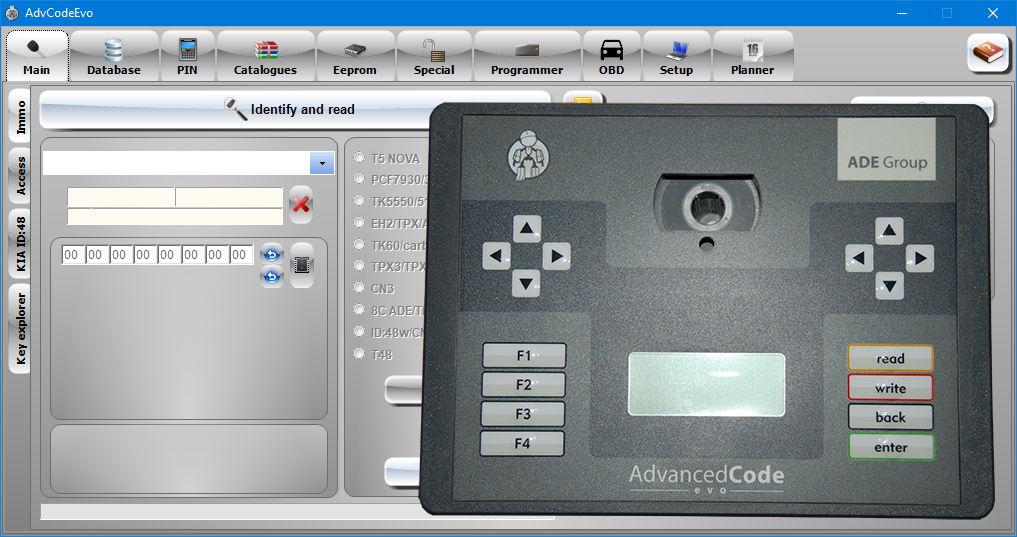Select the CN3 radio button

click(359, 287)
